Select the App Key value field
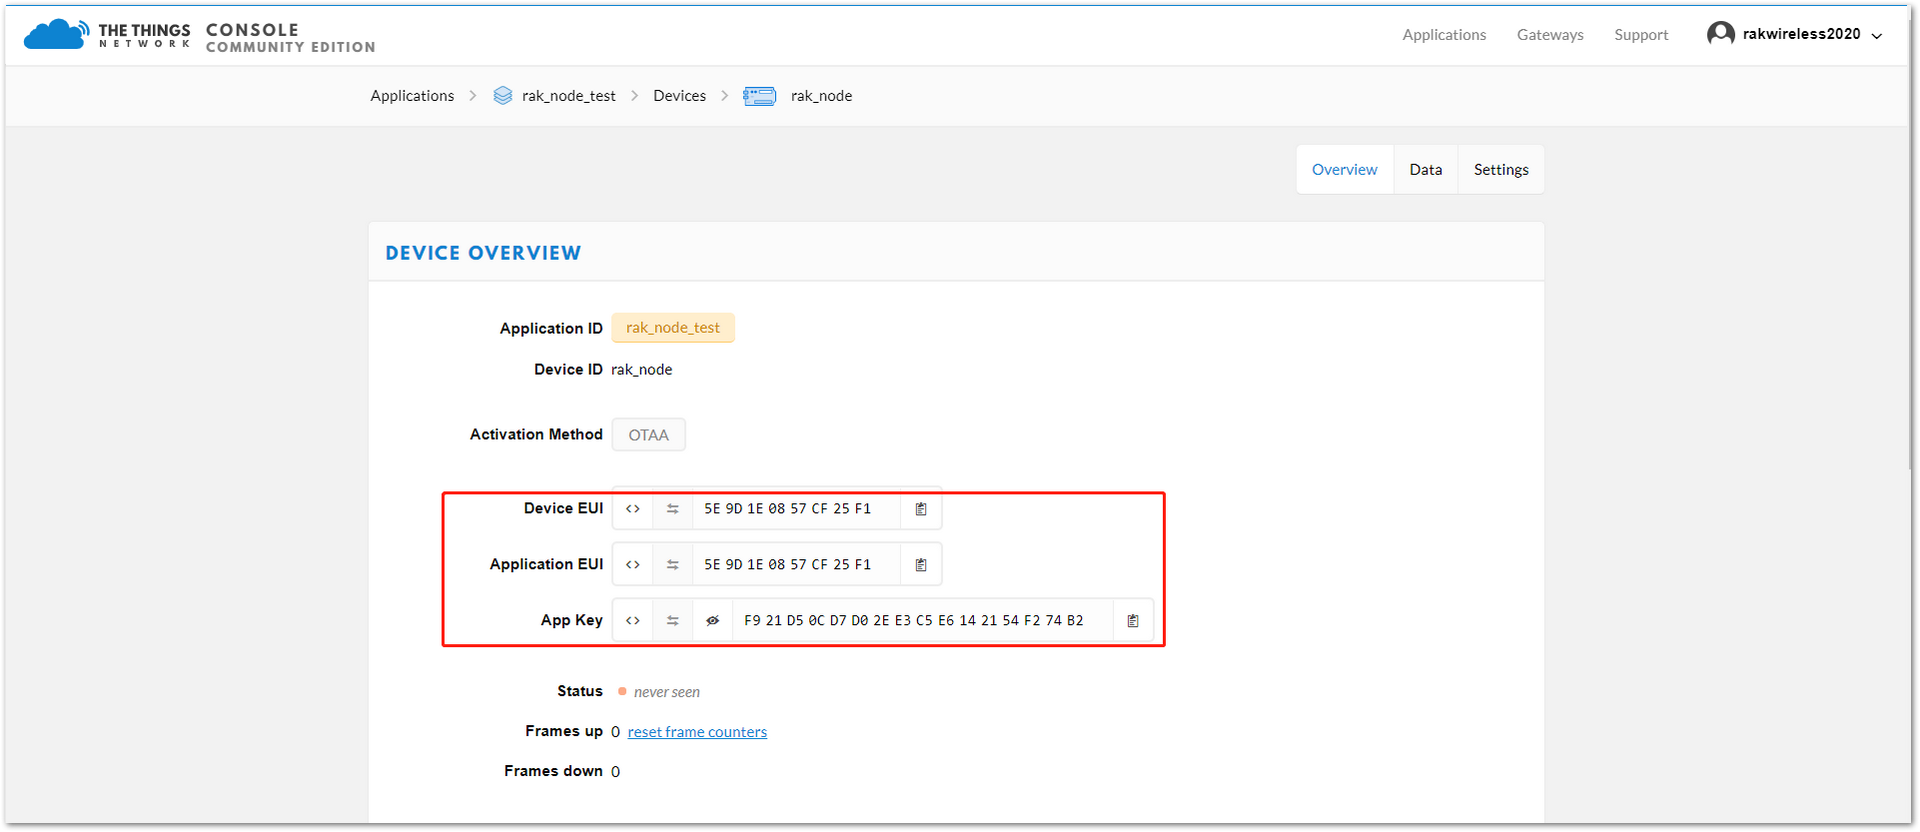The height and width of the screenshot is (832, 1920). pos(922,621)
